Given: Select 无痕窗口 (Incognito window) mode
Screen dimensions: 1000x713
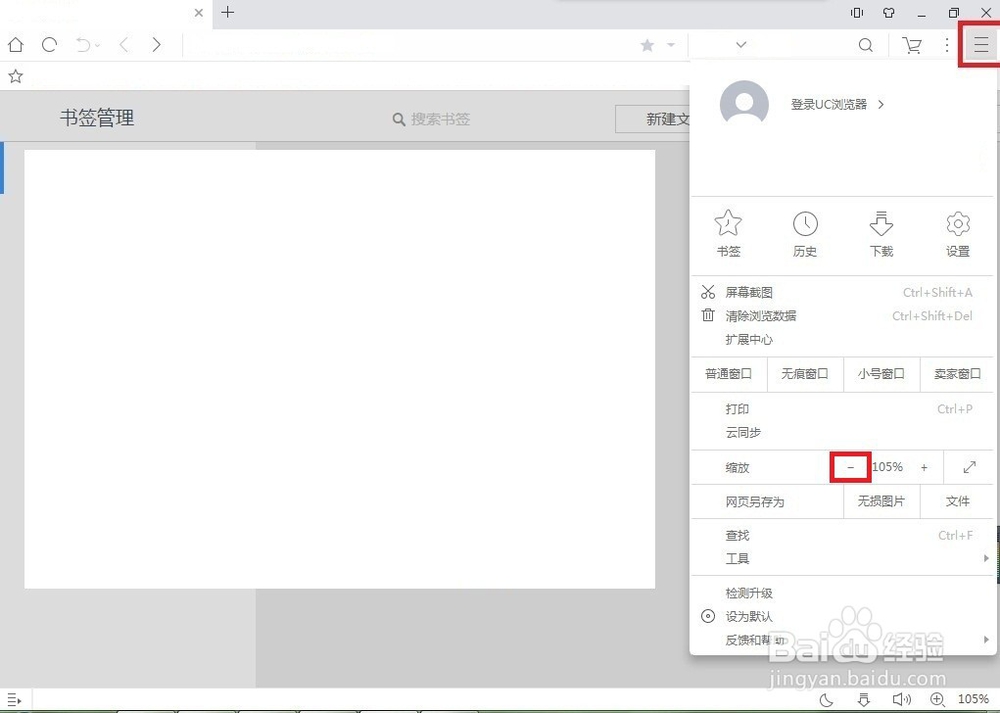Looking at the screenshot, I should click(805, 374).
